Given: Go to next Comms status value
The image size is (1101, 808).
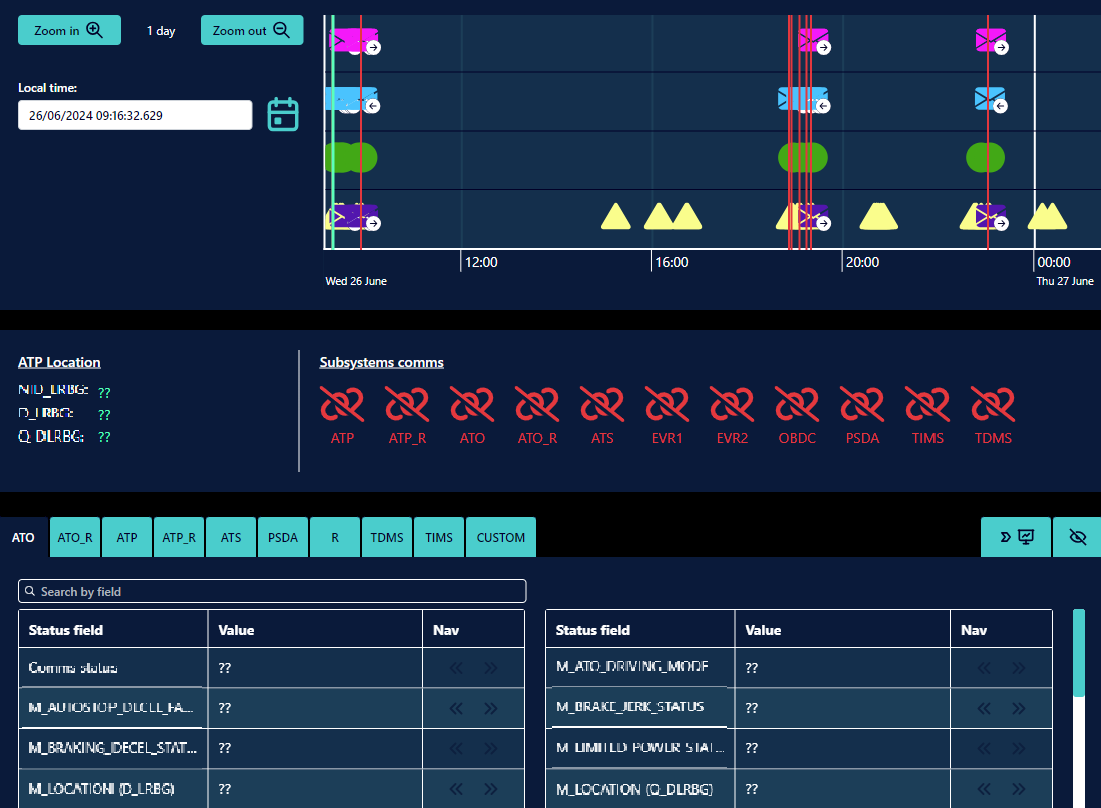Looking at the screenshot, I should pos(491,669).
